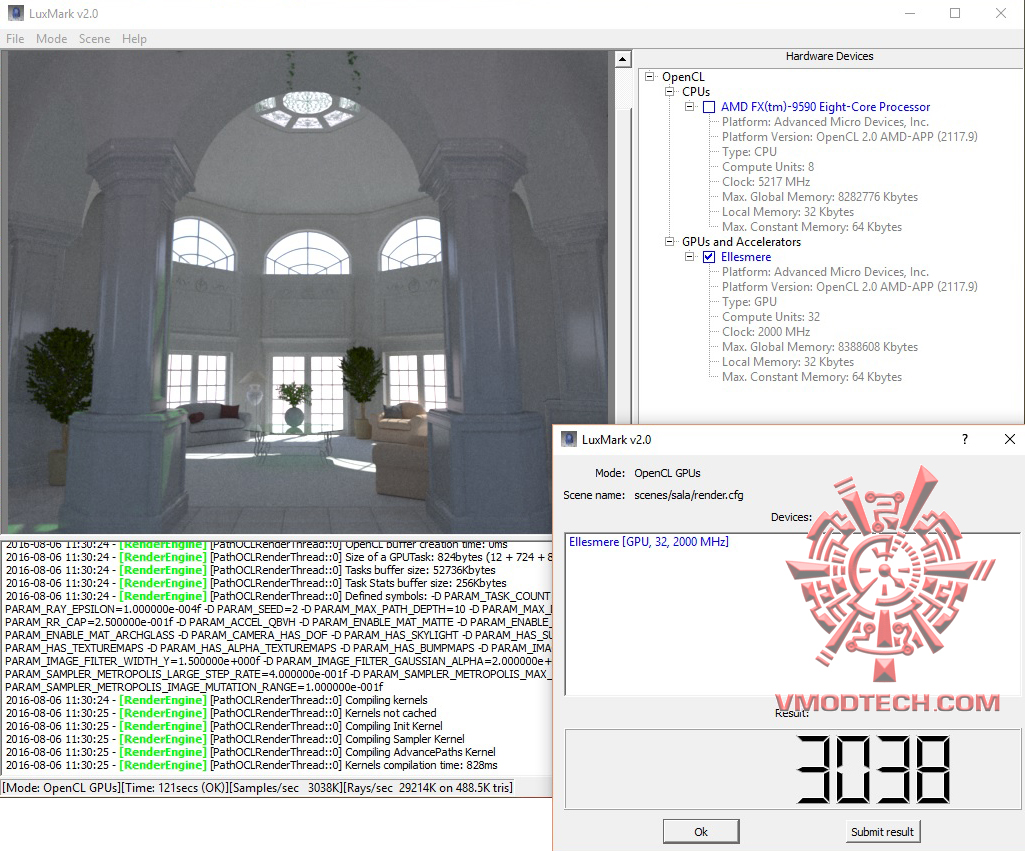Click 'OpenCL GPUs' mode value in dialog

click(667, 473)
